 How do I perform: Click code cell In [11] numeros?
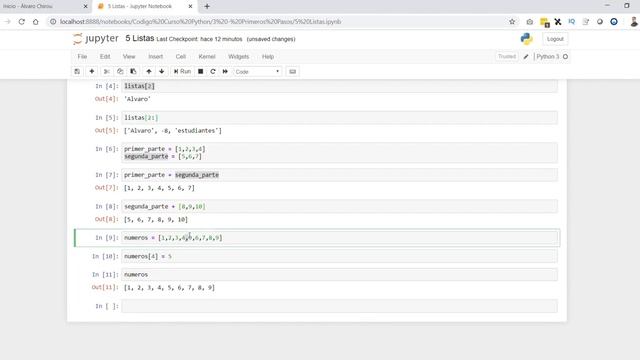coord(340,275)
